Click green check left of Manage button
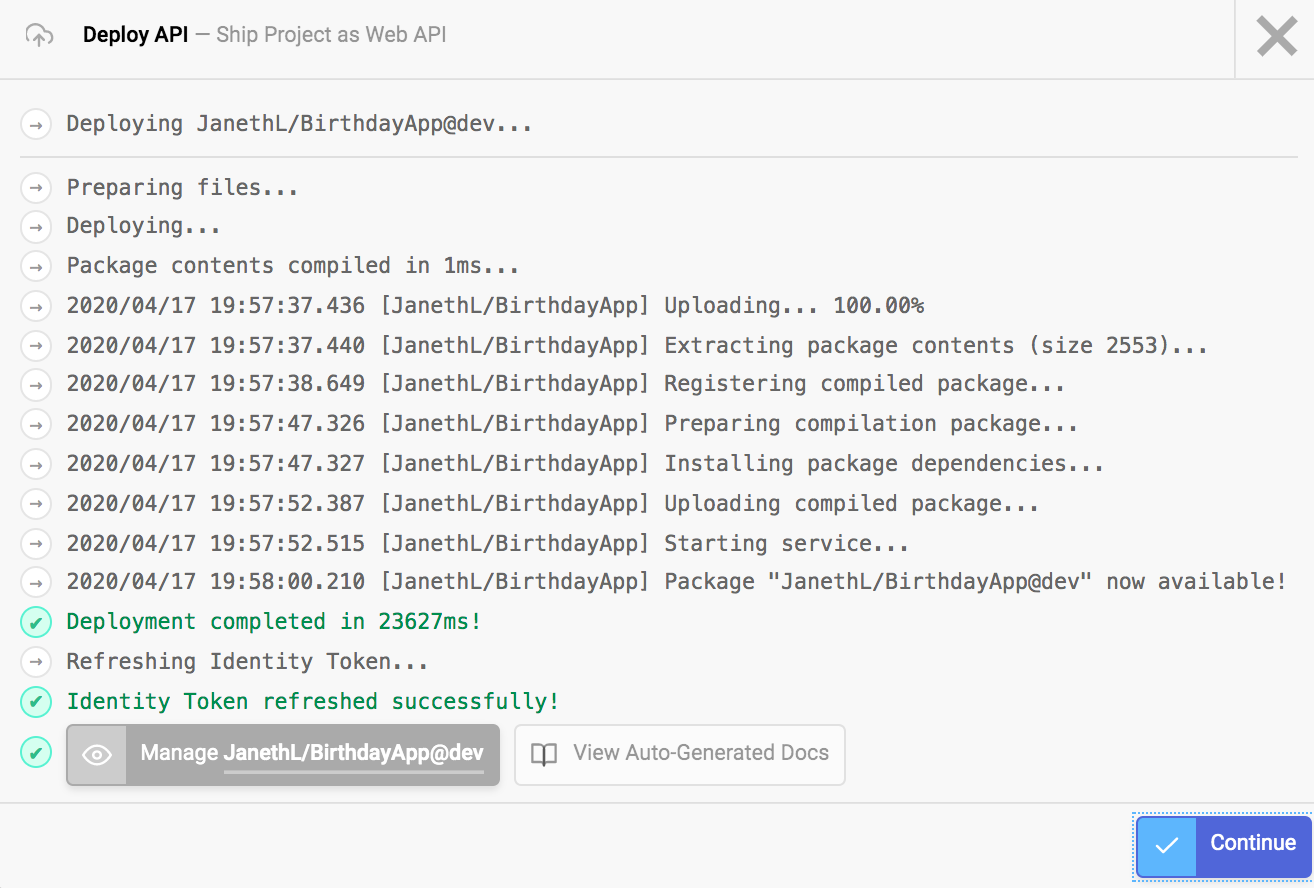 pos(36,752)
